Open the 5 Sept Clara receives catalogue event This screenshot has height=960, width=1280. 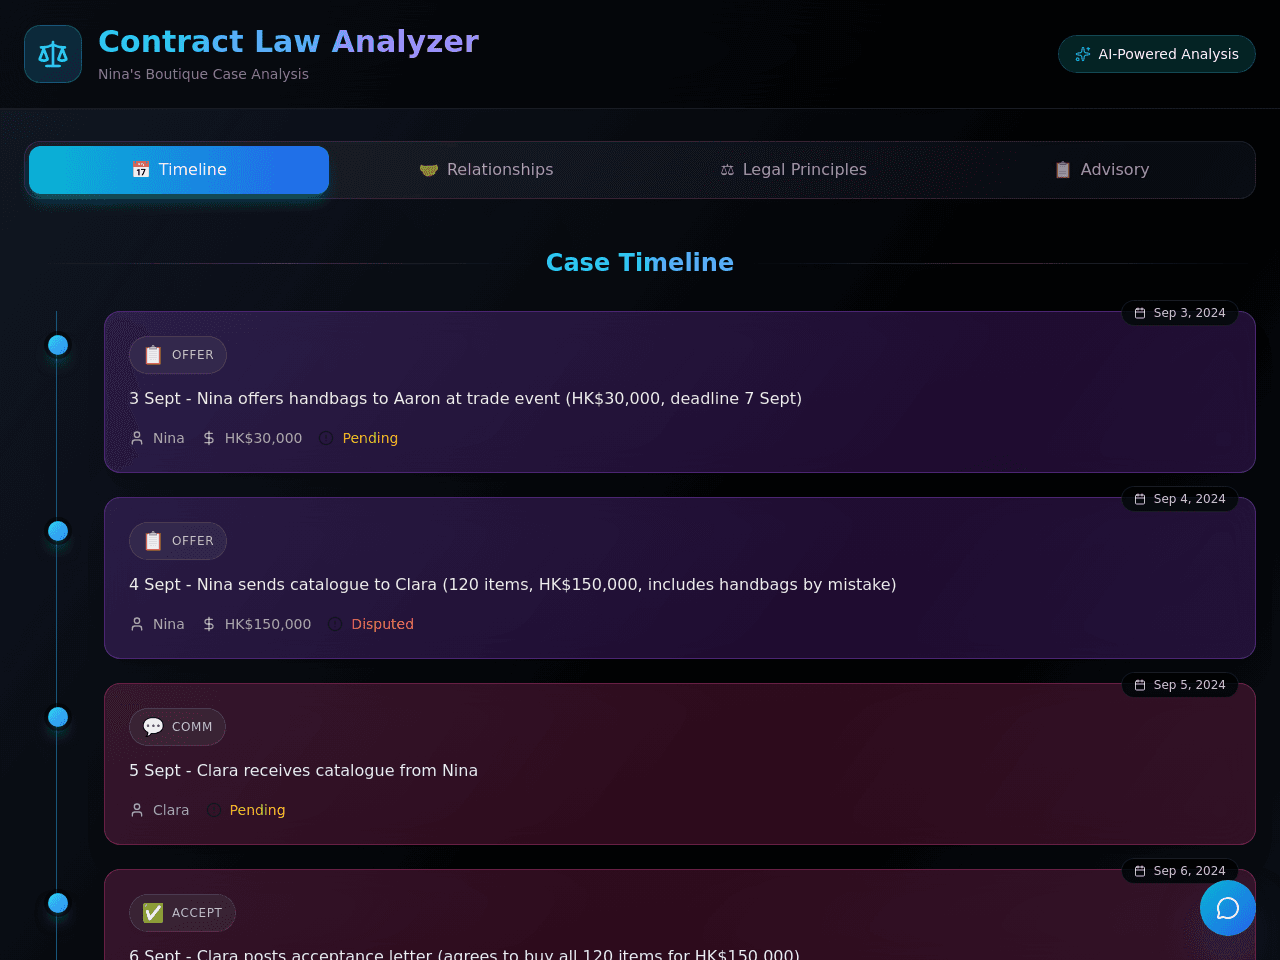[x=680, y=764]
